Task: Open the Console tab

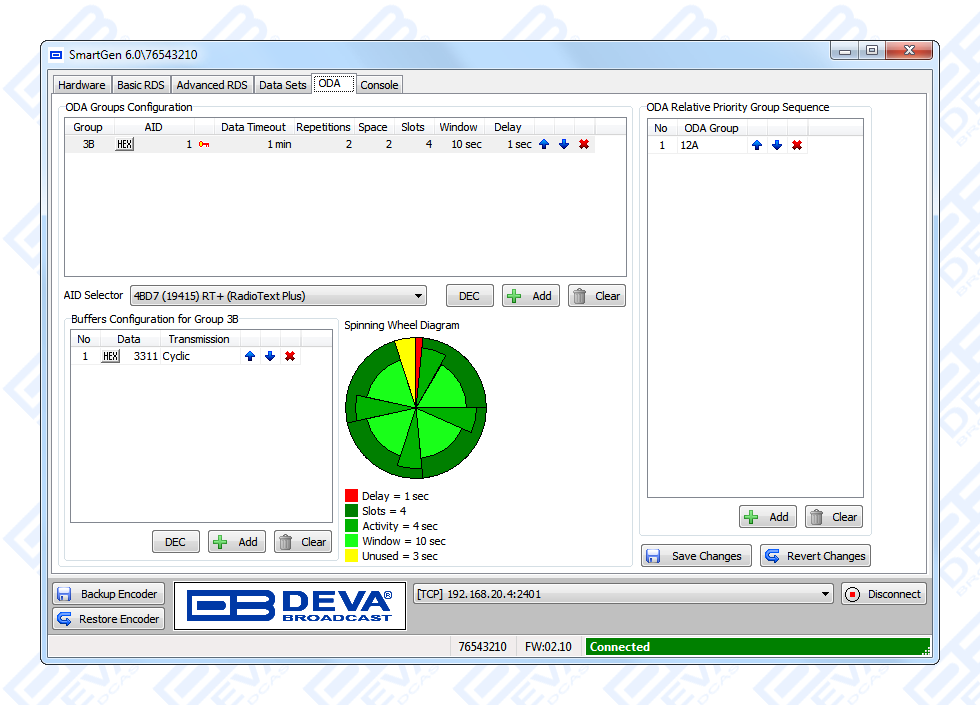Action: 379,85
